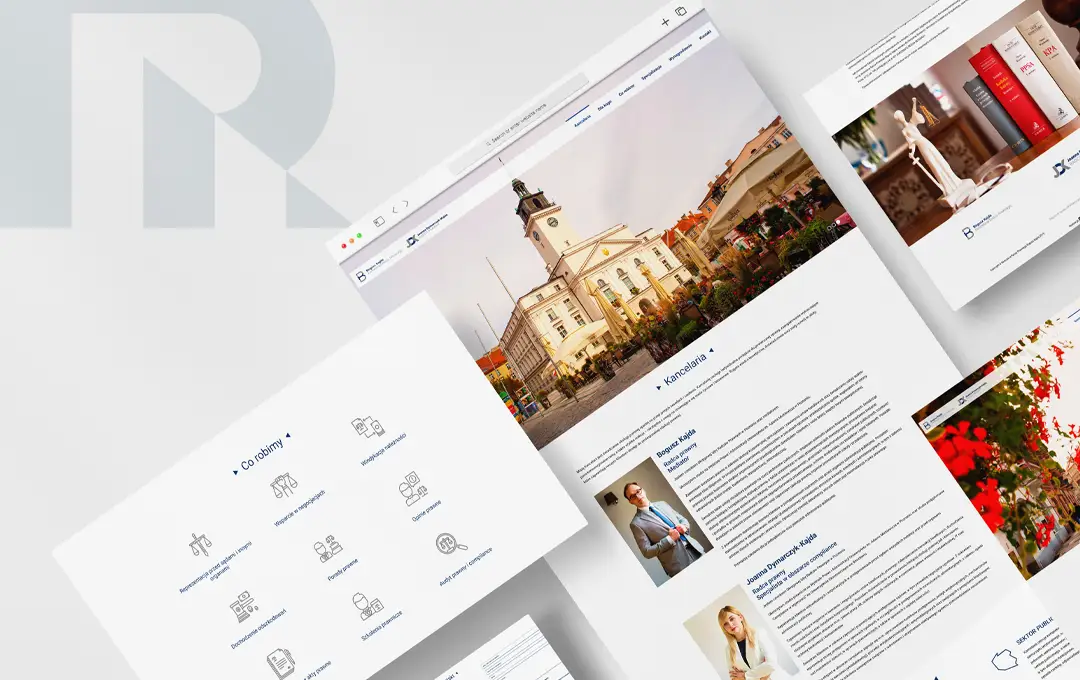1080x680 pixels.
Task: Click the Opinie prawne person icon
Action: [413, 488]
